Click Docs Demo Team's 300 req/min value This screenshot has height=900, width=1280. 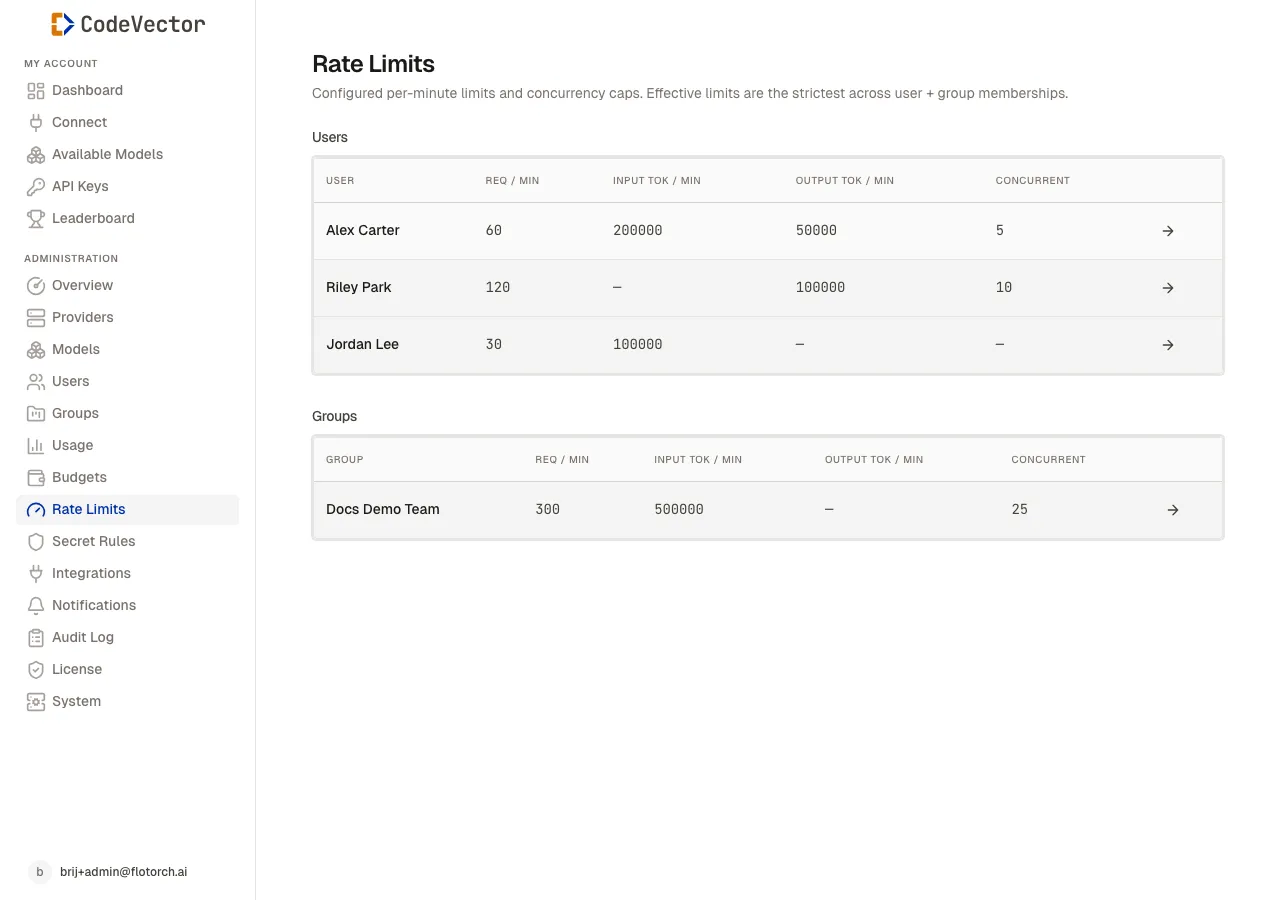(548, 509)
